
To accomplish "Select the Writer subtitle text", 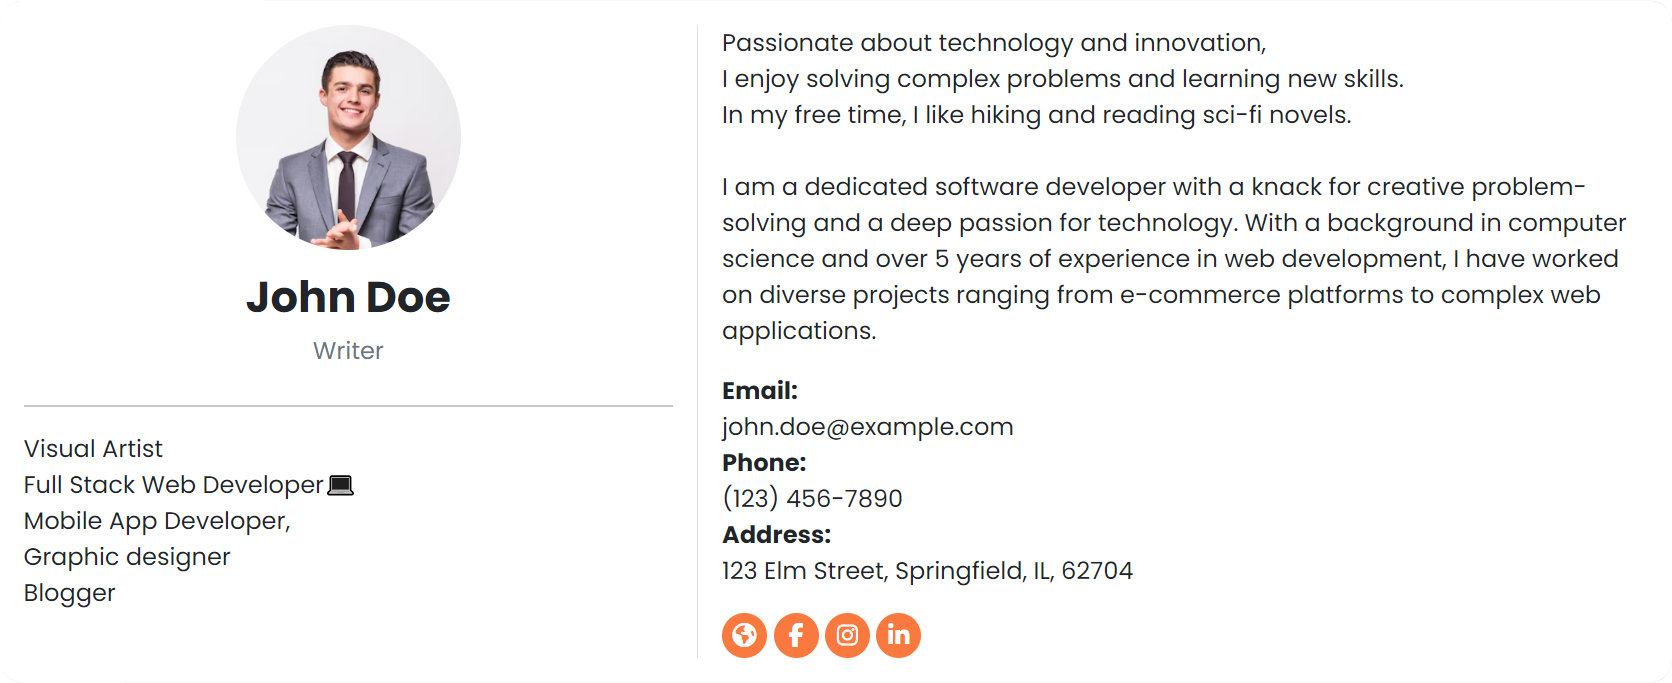I will coord(348,351).
